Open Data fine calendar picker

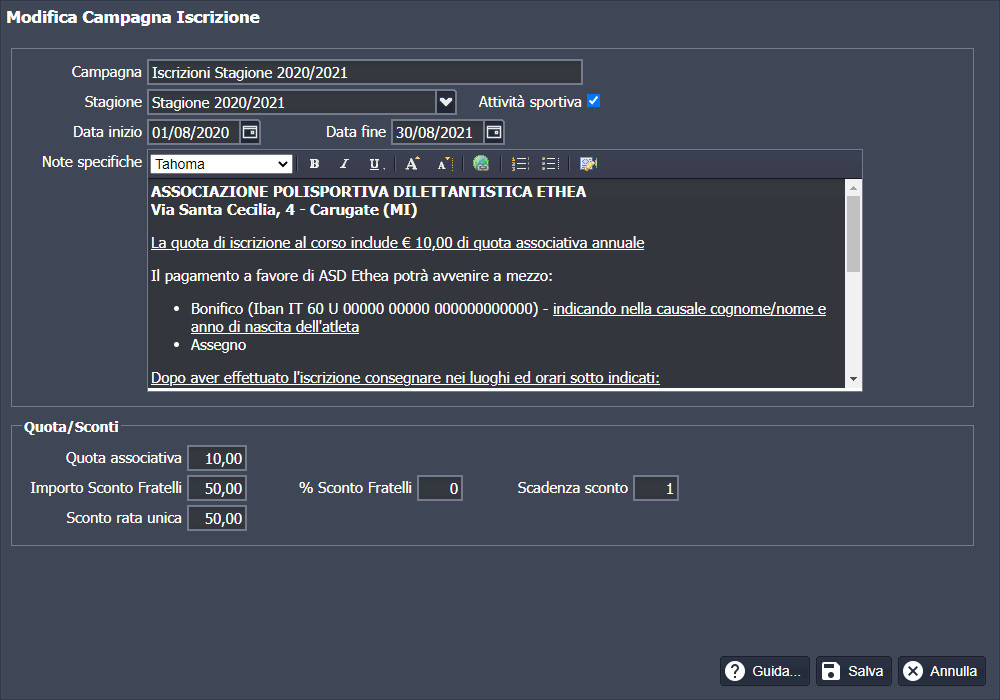click(494, 132)
